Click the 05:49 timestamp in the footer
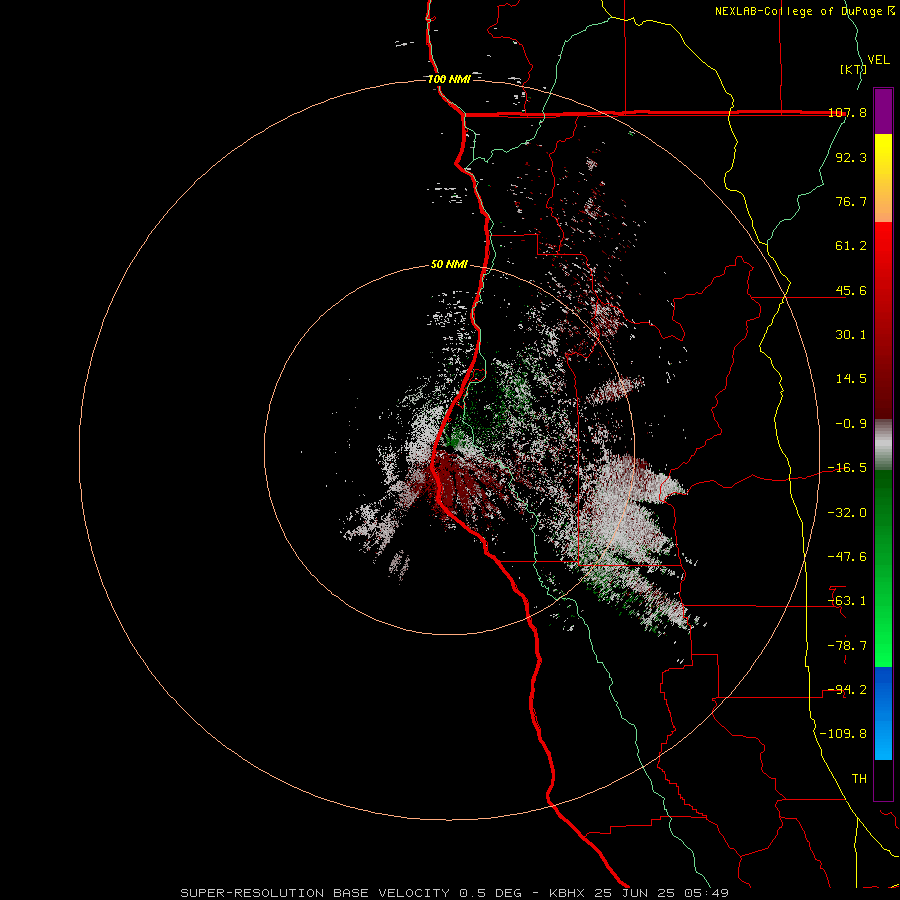 coord(707,893)
